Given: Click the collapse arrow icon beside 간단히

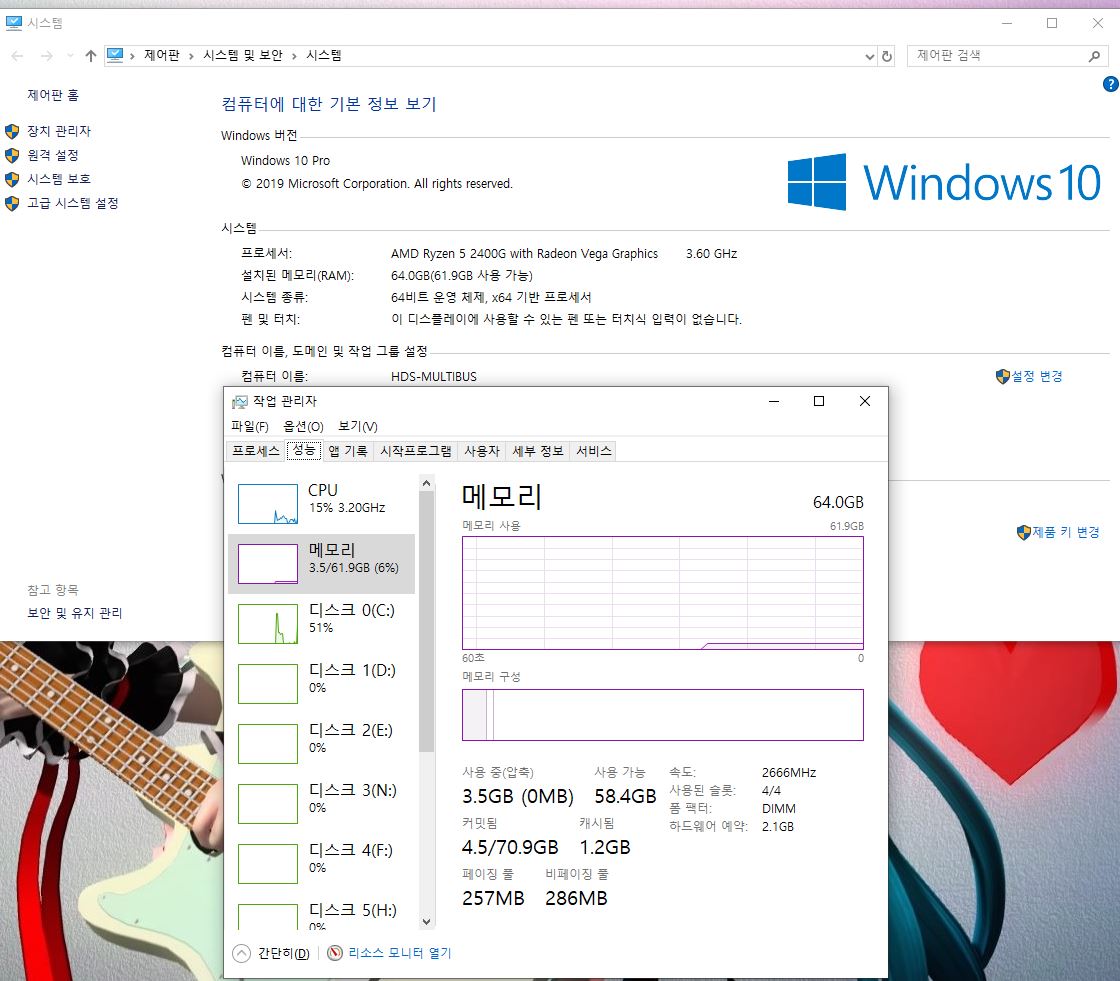Looking at the screenshot, I should 241,953.
